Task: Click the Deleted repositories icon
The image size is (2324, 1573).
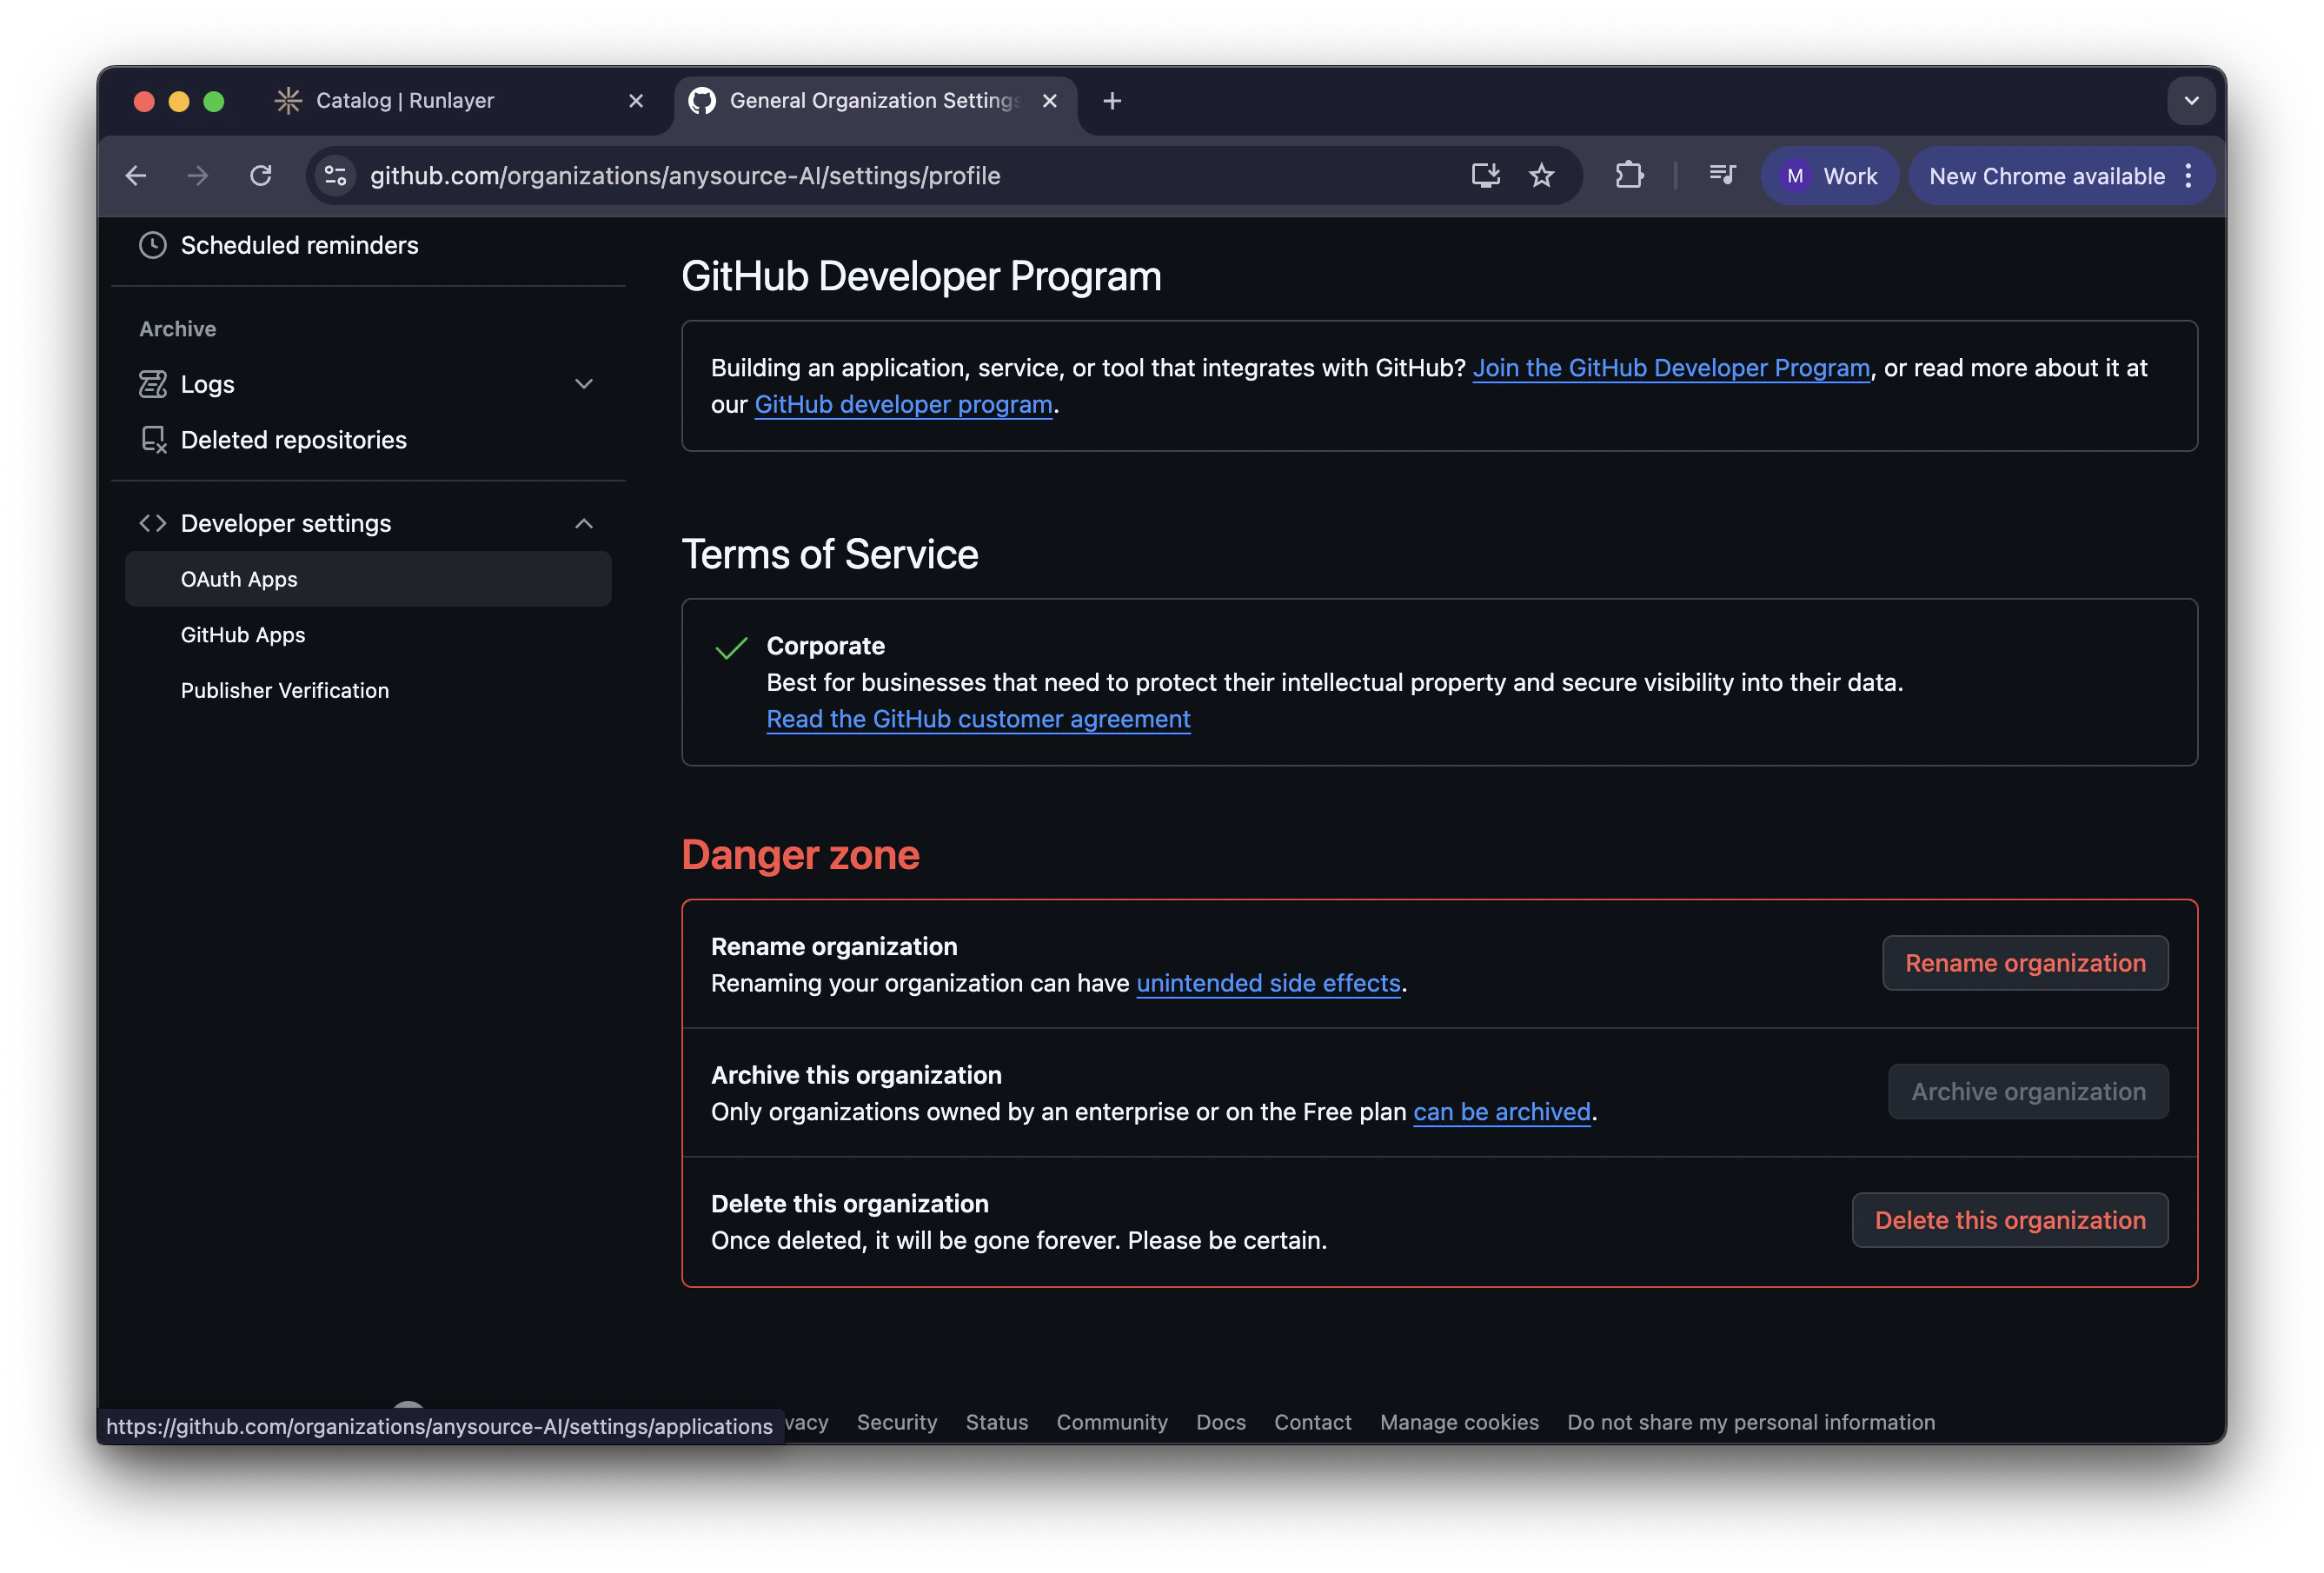Action: 153,440
